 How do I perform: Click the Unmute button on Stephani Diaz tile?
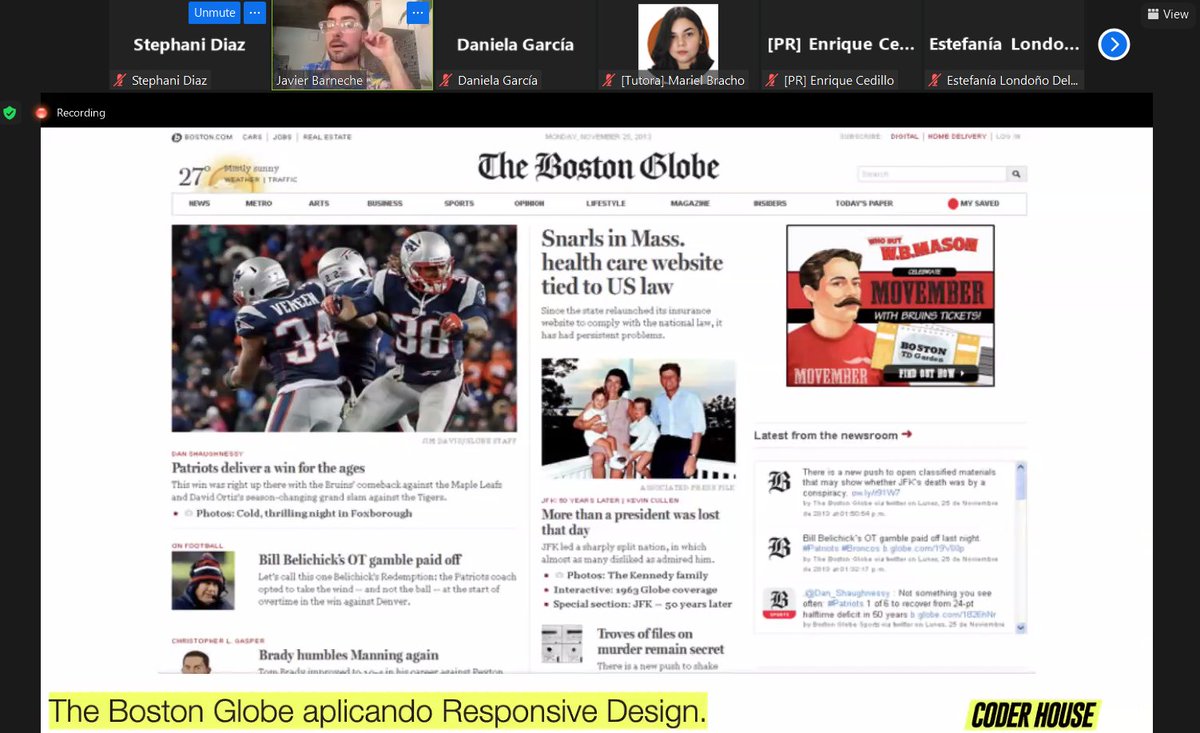point(215,13)
